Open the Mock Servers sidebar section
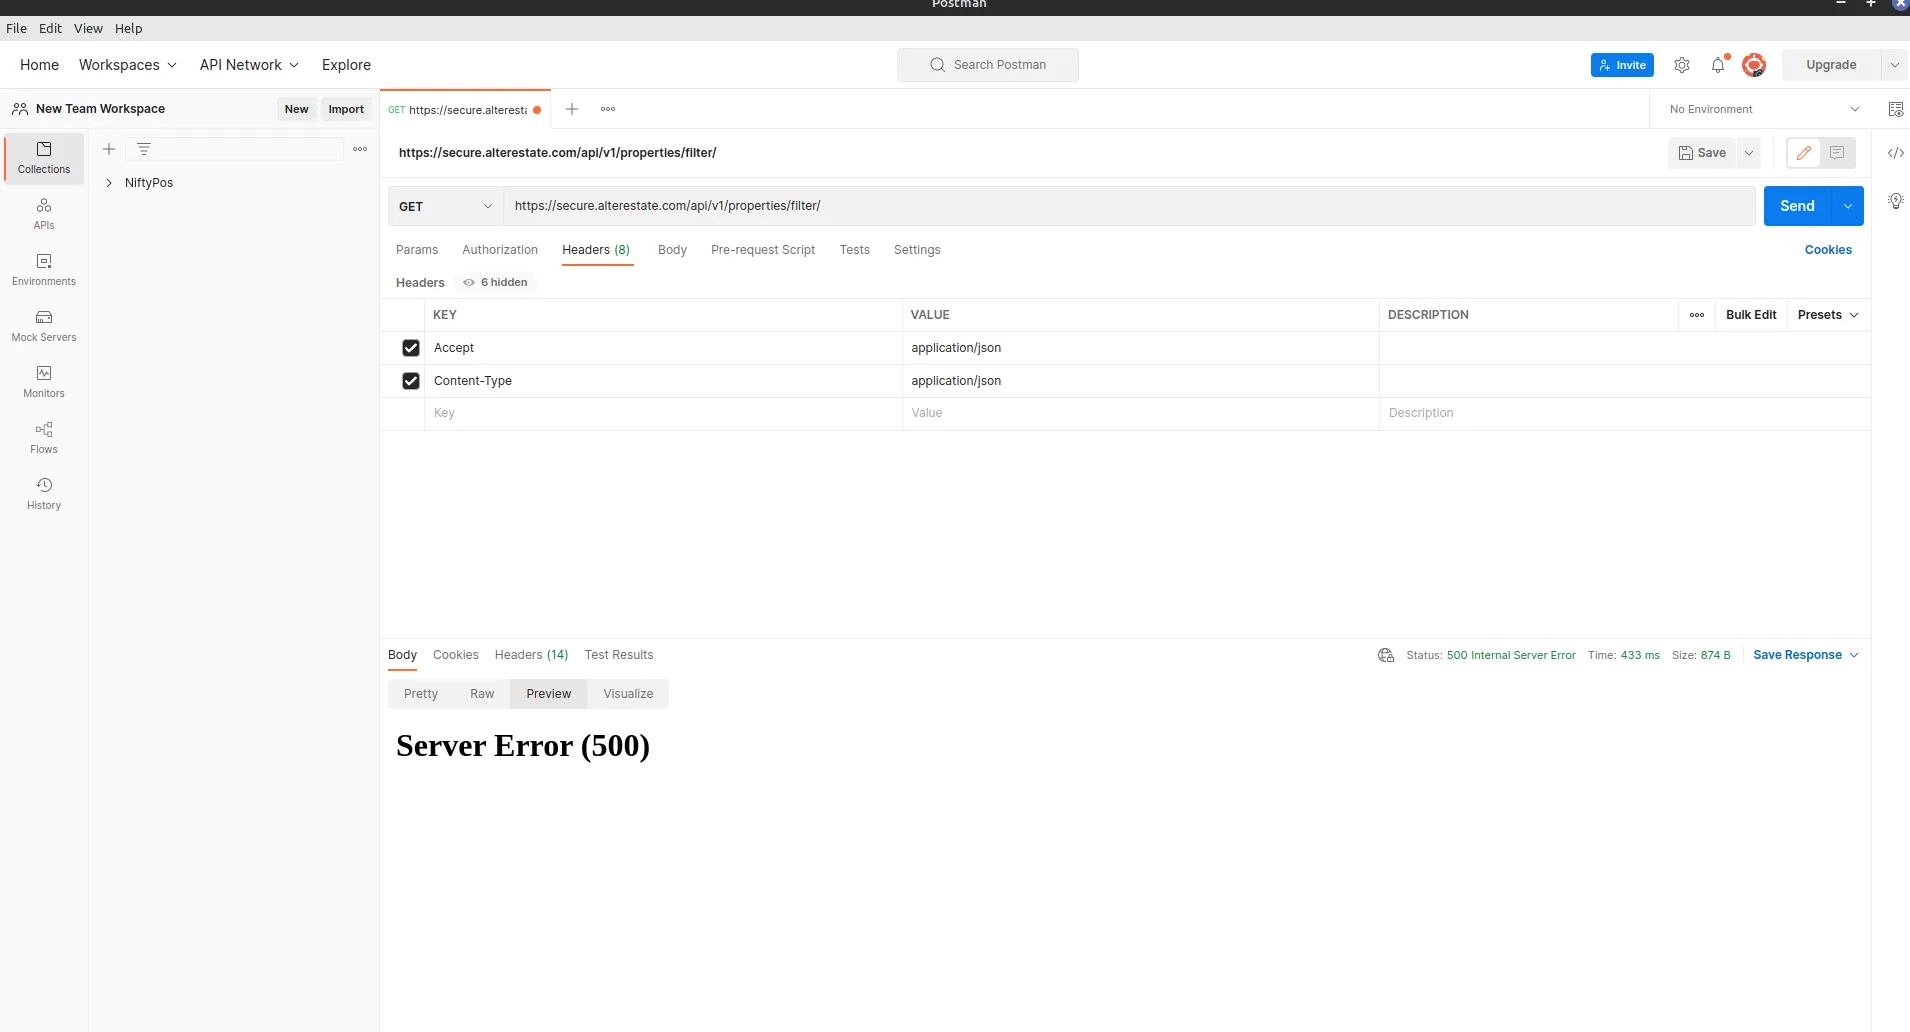Viewport: 1910px width, 1032px height. [44, 326]
